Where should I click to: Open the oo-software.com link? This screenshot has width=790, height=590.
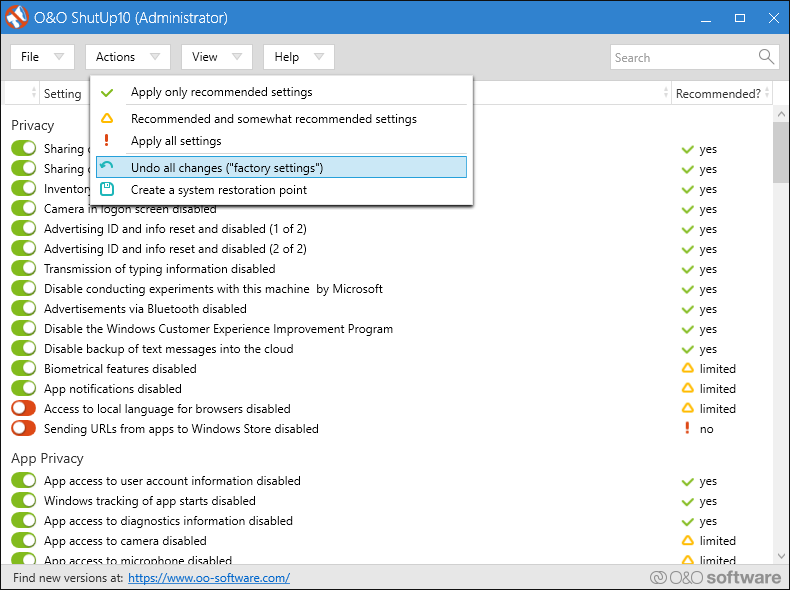coord(209,578)
